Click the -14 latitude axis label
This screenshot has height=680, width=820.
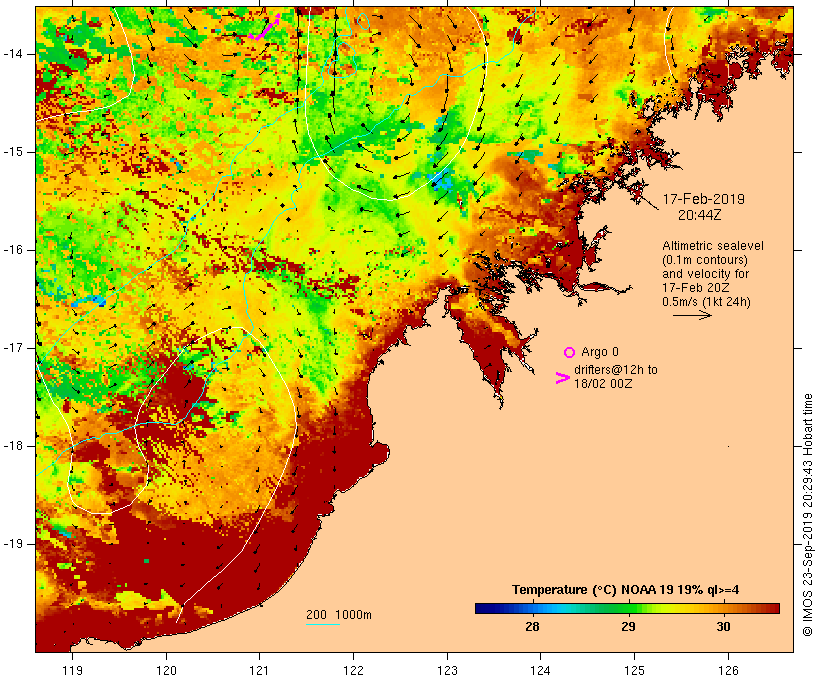tap(13, 53)
